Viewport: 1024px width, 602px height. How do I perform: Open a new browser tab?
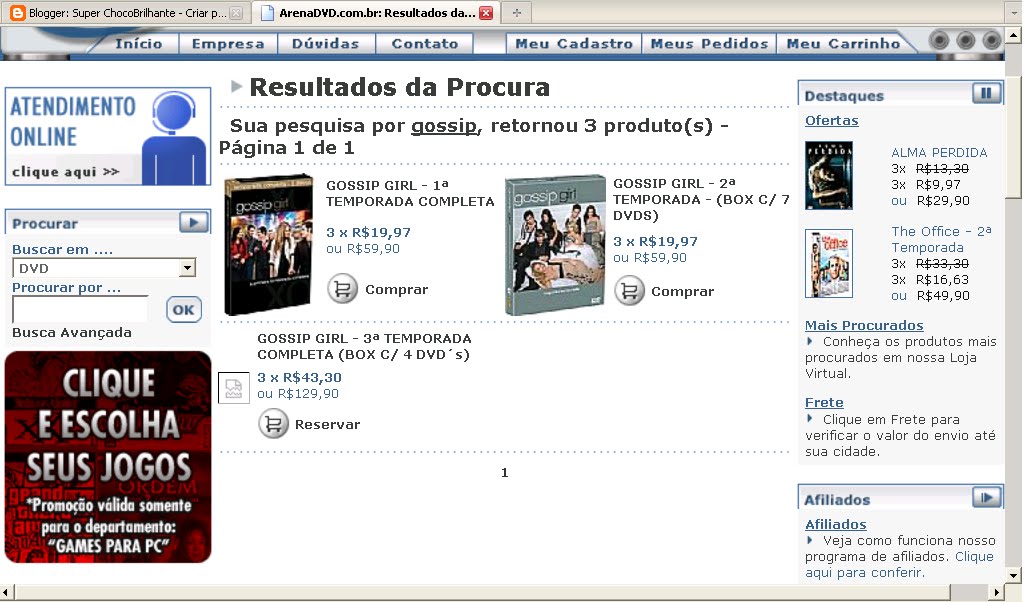click(517, 12)
